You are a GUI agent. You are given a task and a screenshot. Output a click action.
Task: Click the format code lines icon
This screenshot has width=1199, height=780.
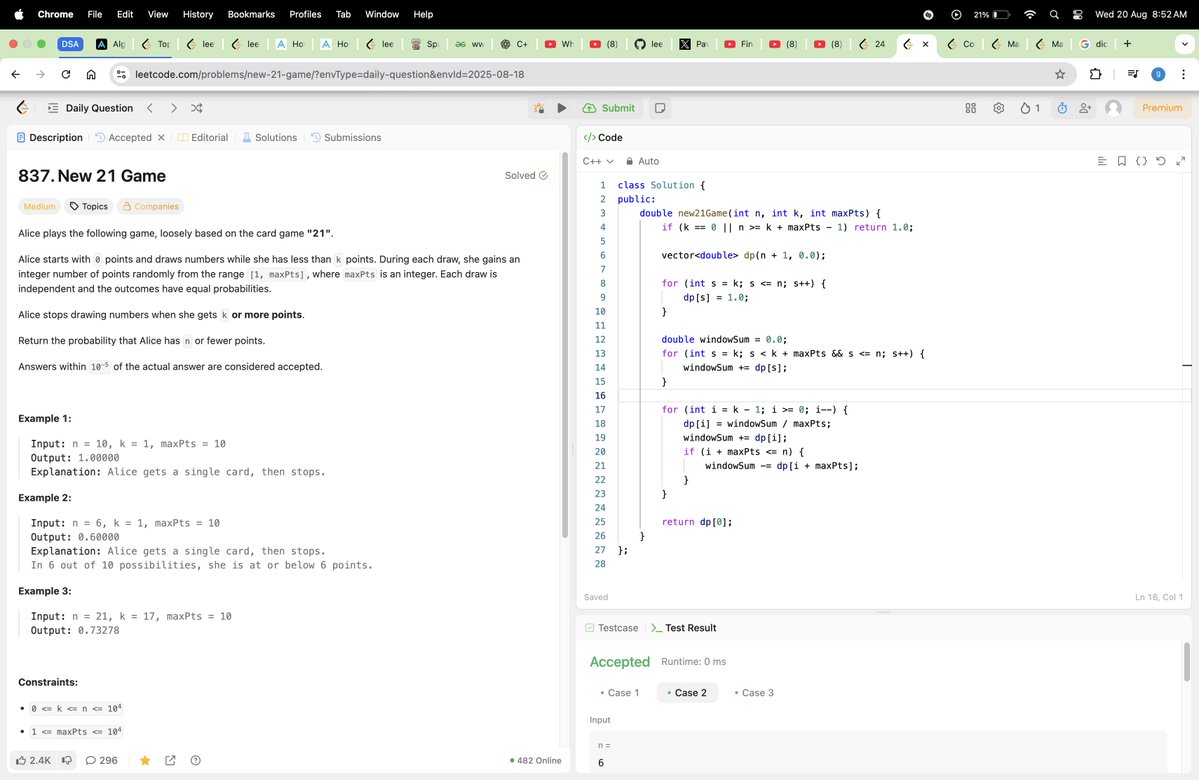point(1102,161)
